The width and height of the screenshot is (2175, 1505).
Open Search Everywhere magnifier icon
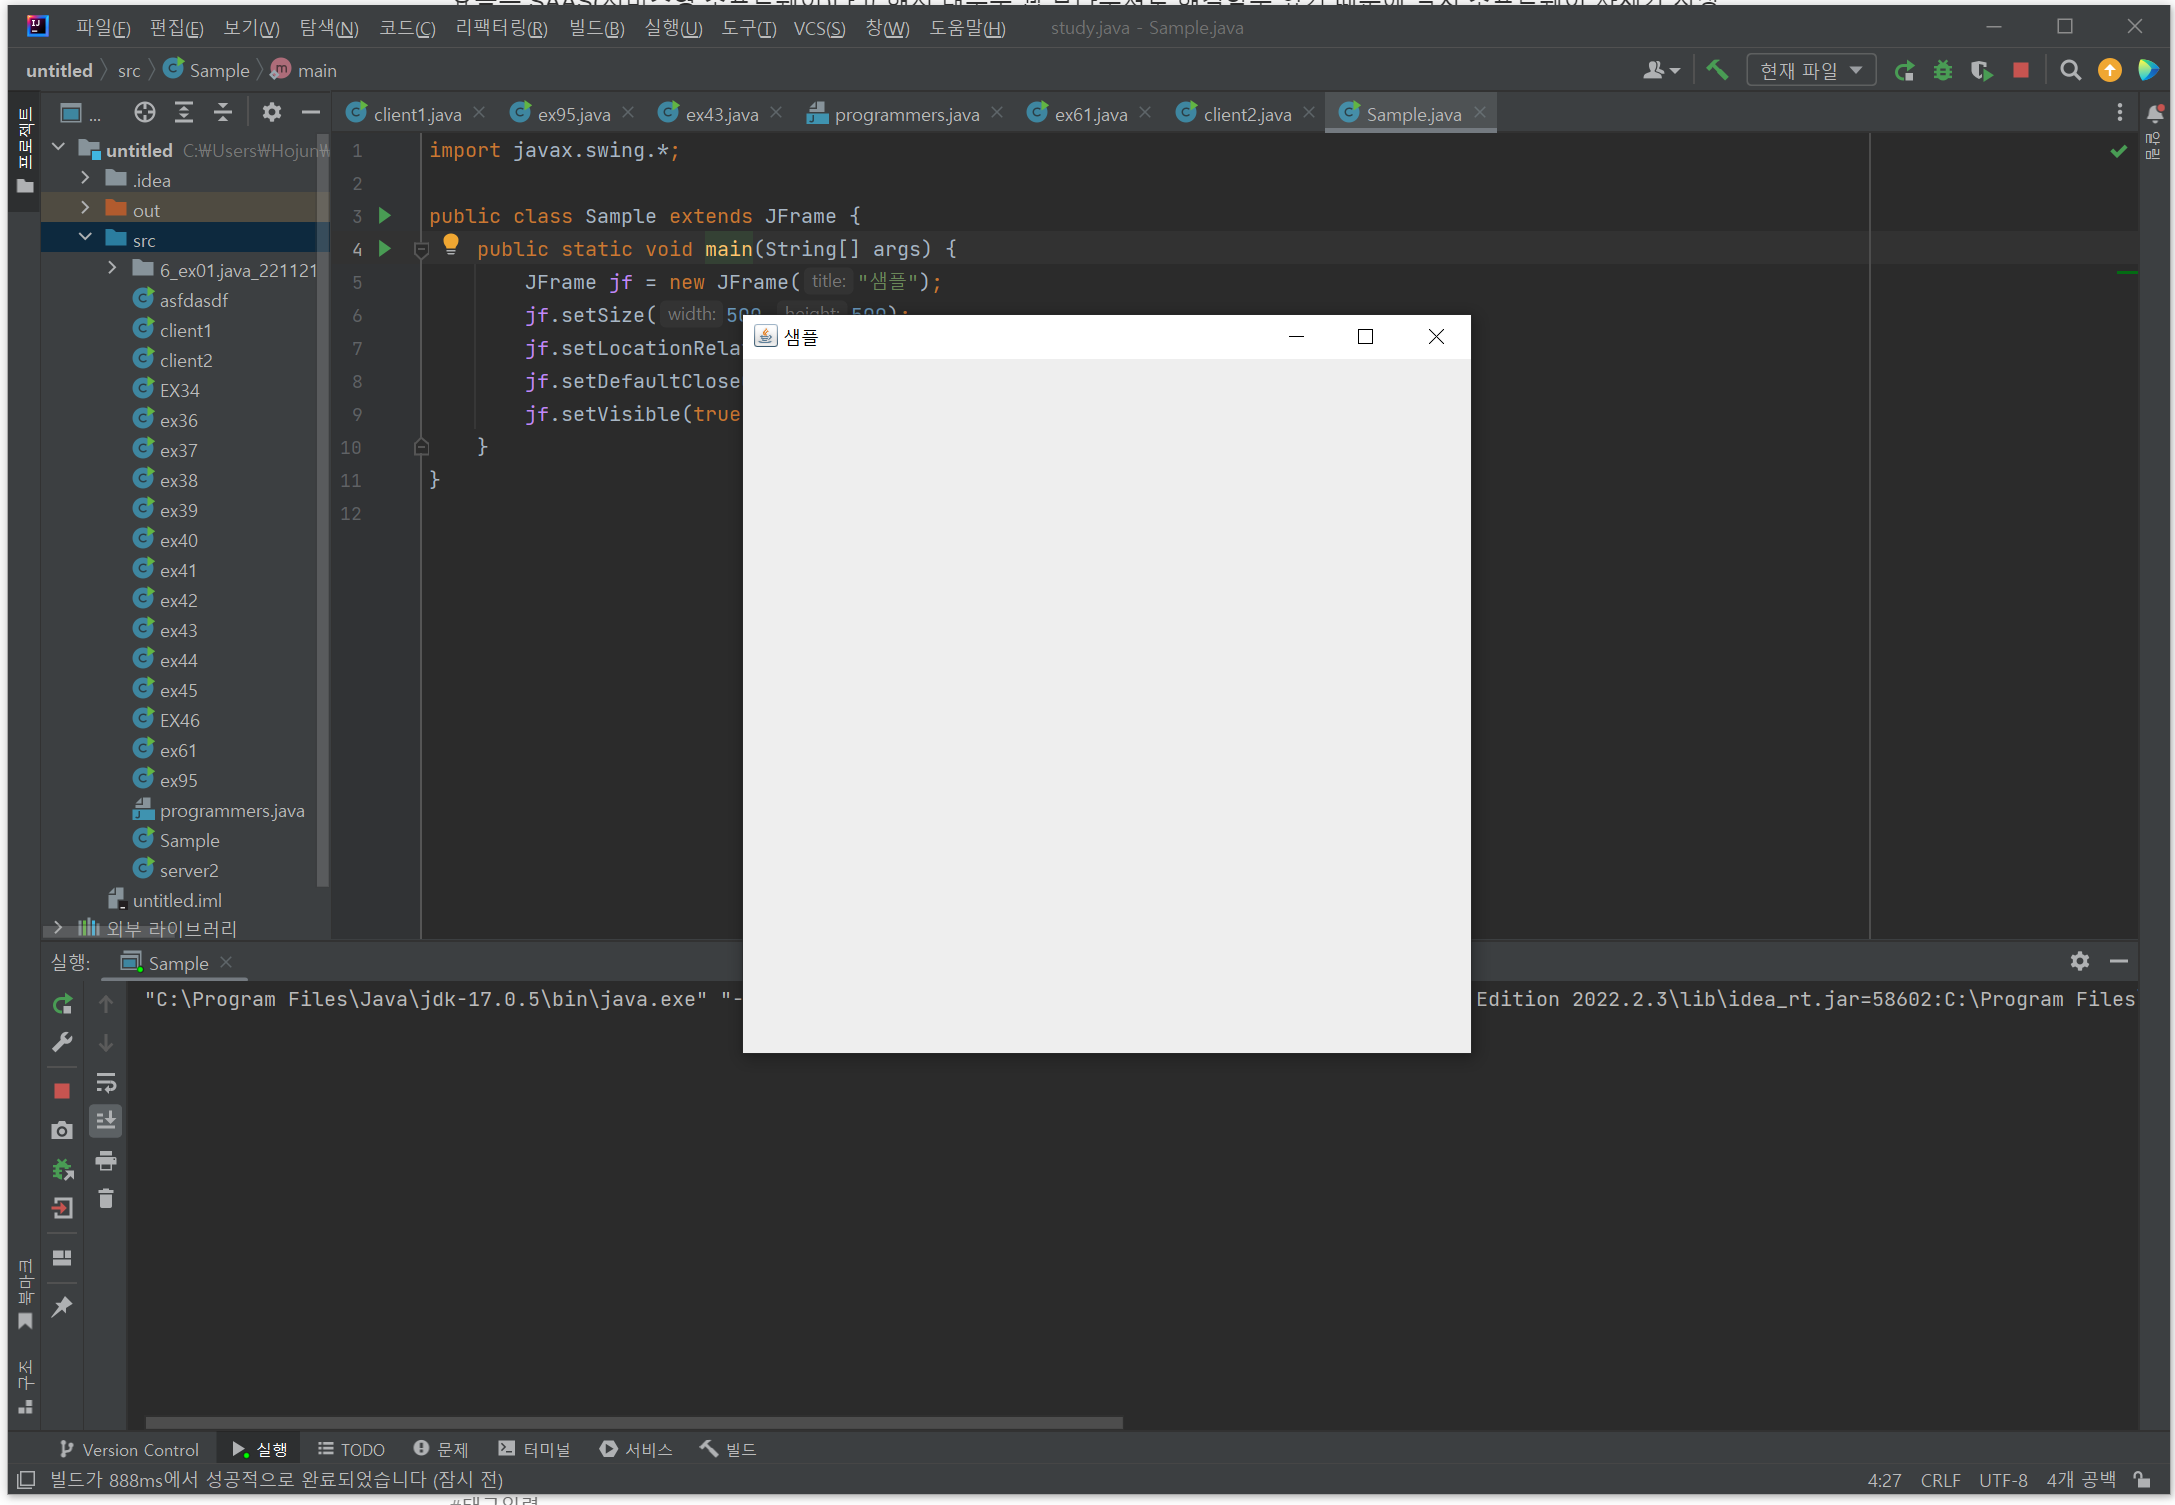click(2070, 70)
